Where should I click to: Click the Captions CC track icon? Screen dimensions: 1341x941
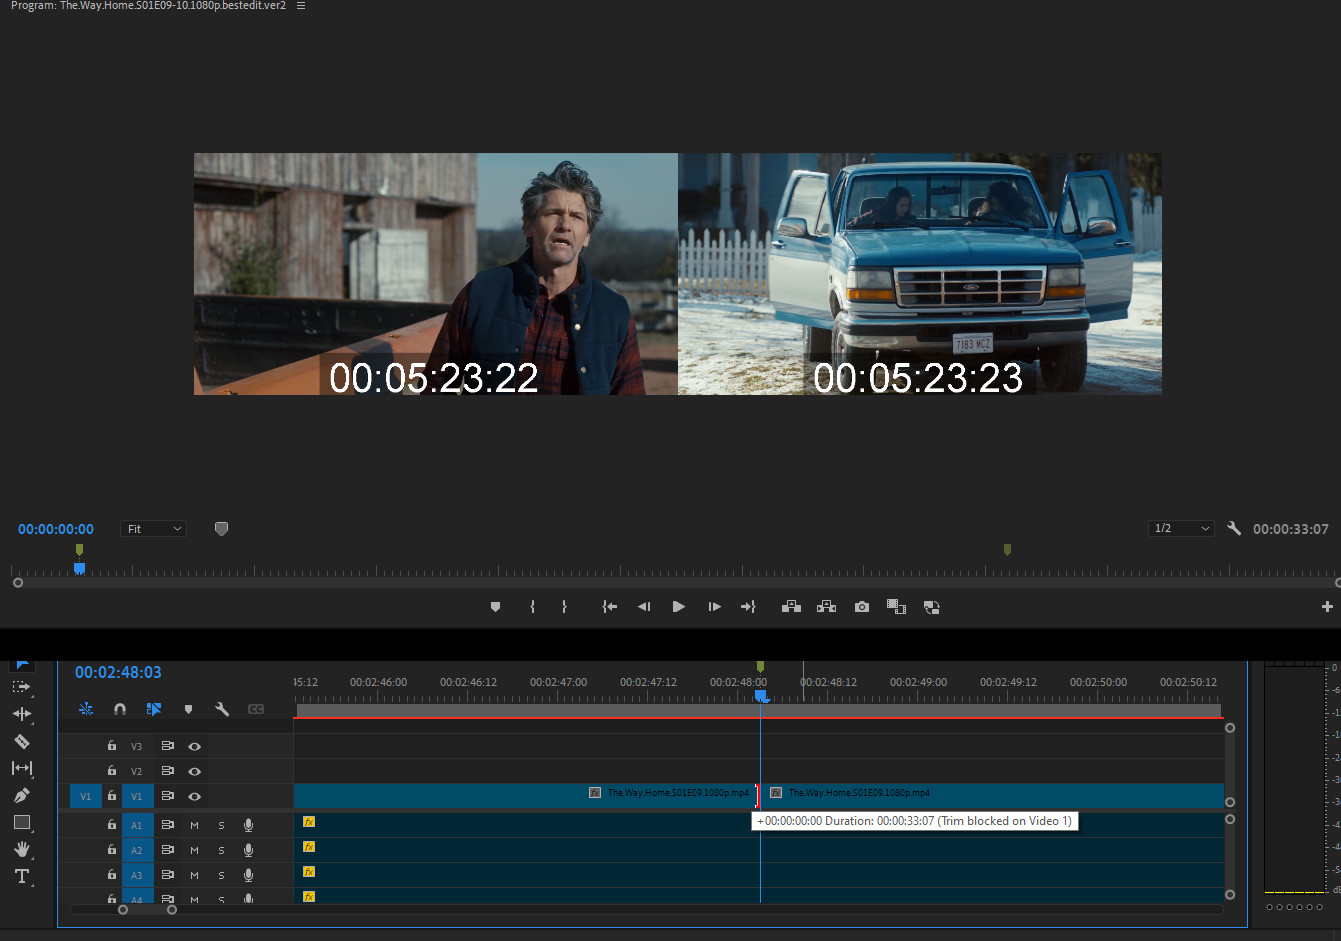pos(256,709)
